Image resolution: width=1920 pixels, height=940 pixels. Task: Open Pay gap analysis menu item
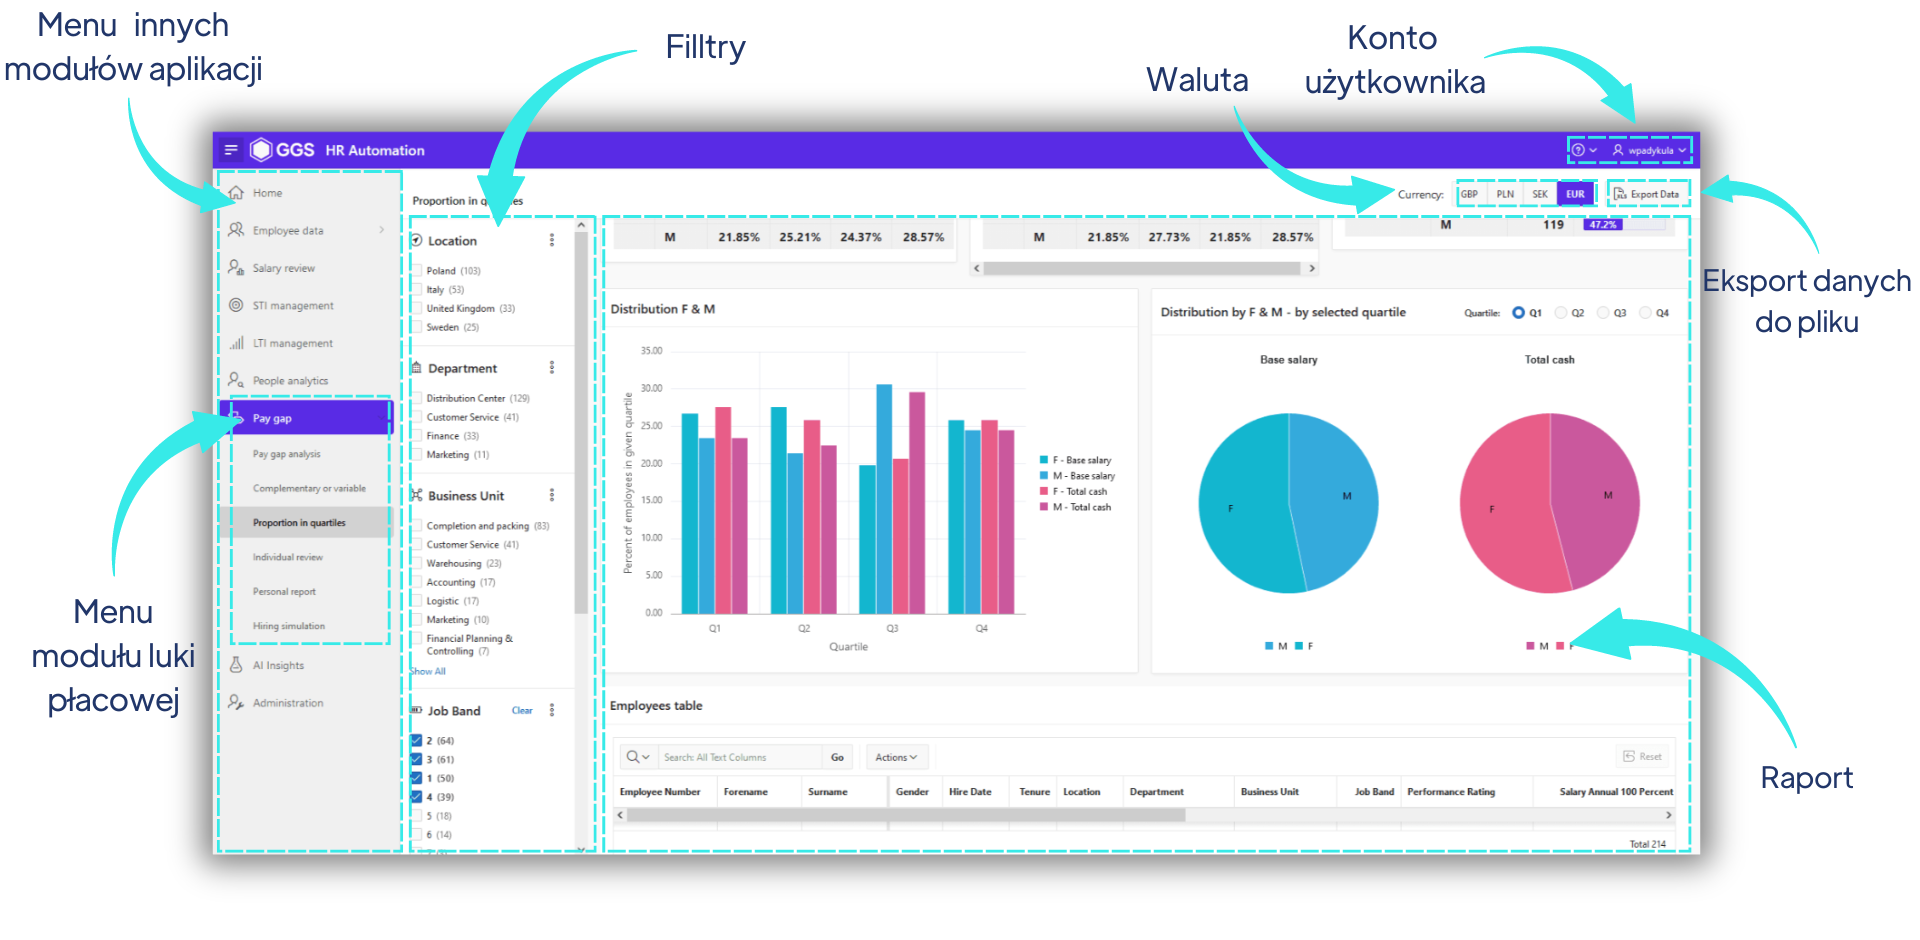286,454
